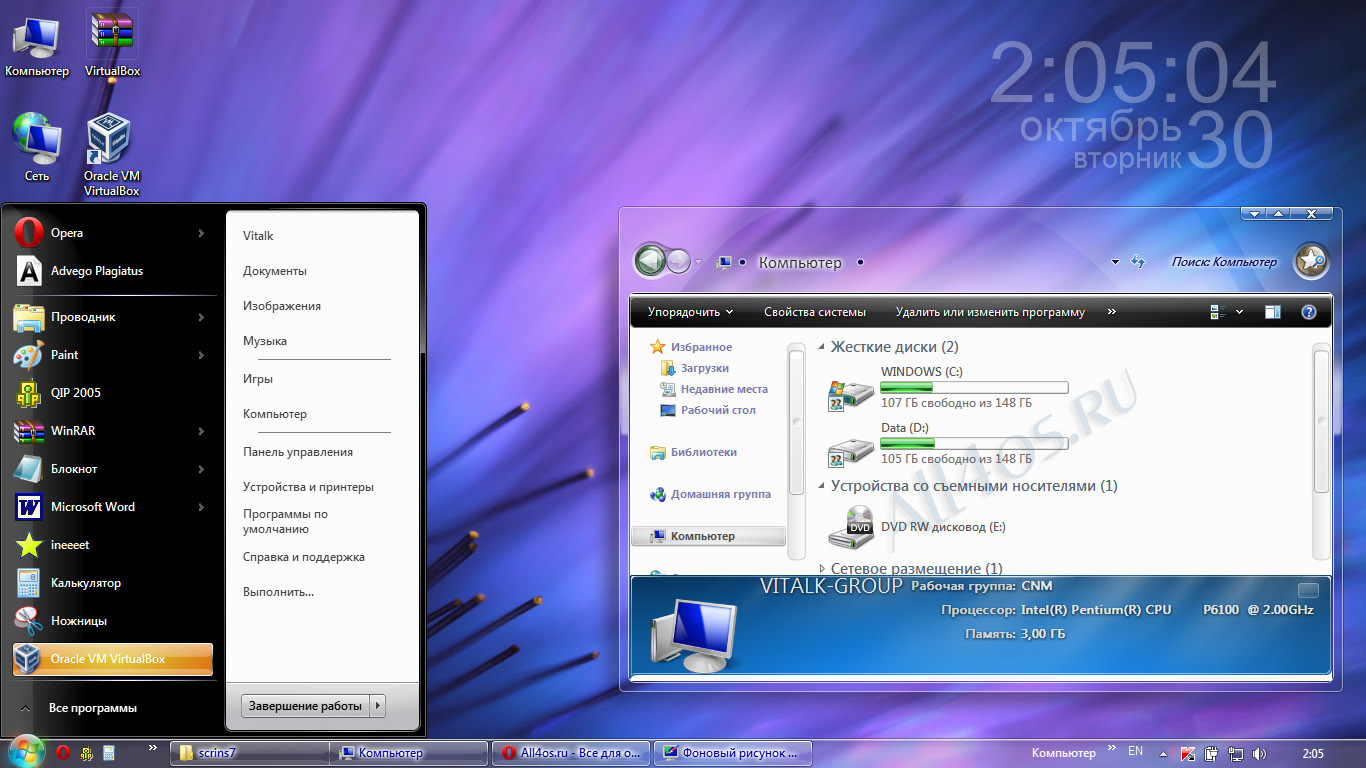The image size is (1366, 768).
Task: Click the Data (D:) free space bar
Action: click(x=974, y=443)
